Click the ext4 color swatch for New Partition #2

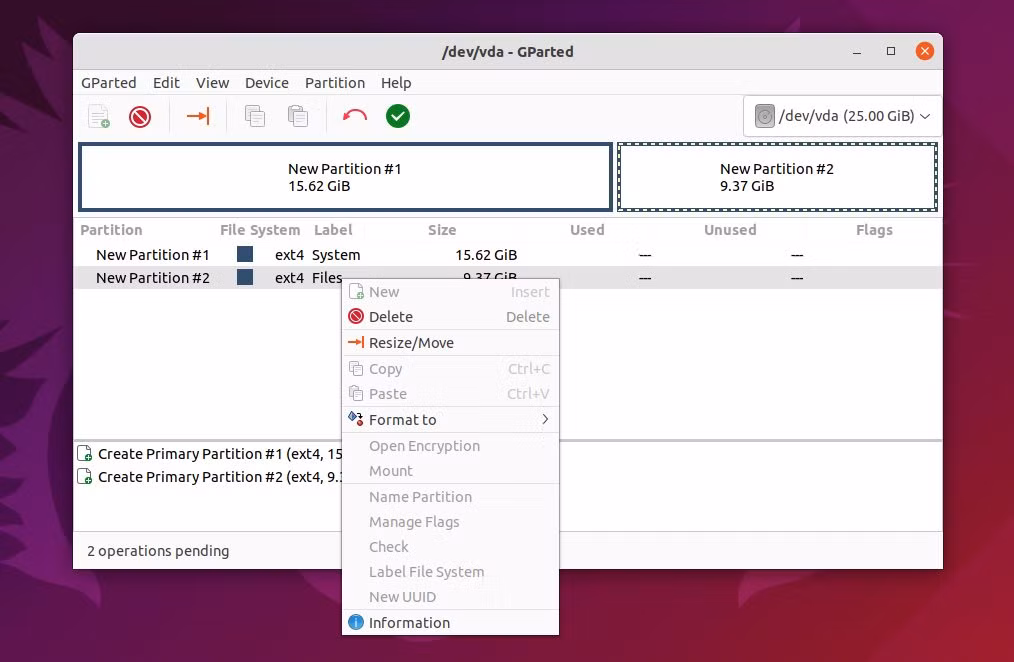tap(245, 277)
